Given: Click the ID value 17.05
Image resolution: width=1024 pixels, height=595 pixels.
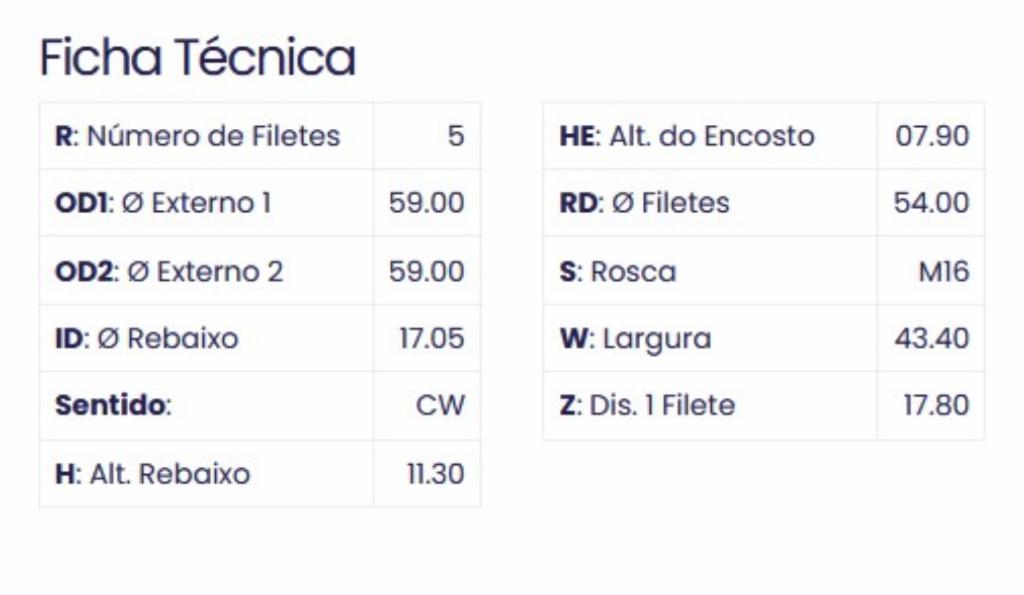Looking at the screenshot, I should pyautogui.click(x=432, y=338).
